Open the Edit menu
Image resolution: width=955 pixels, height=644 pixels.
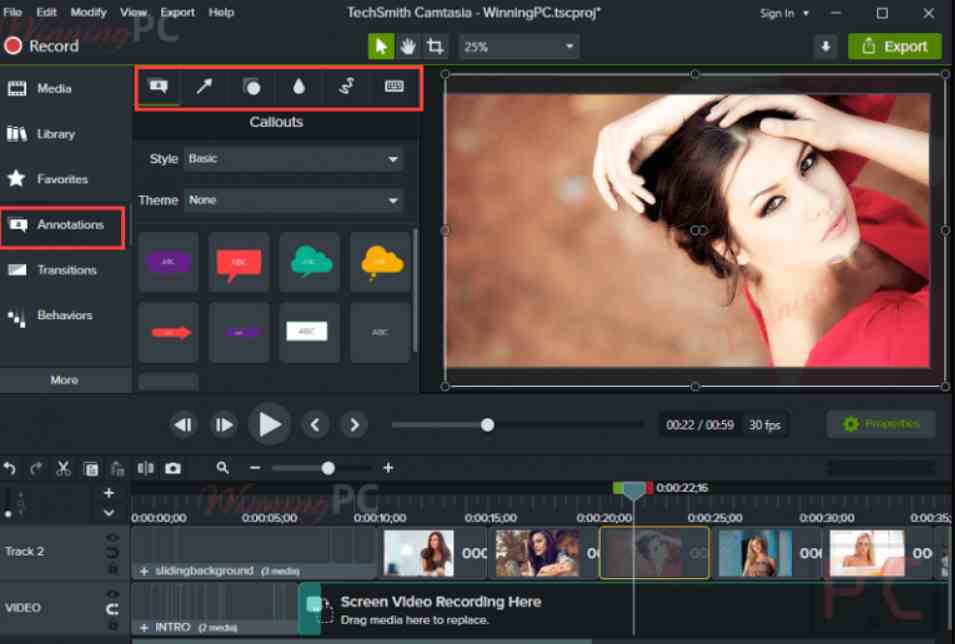click(x=46, y=12)
